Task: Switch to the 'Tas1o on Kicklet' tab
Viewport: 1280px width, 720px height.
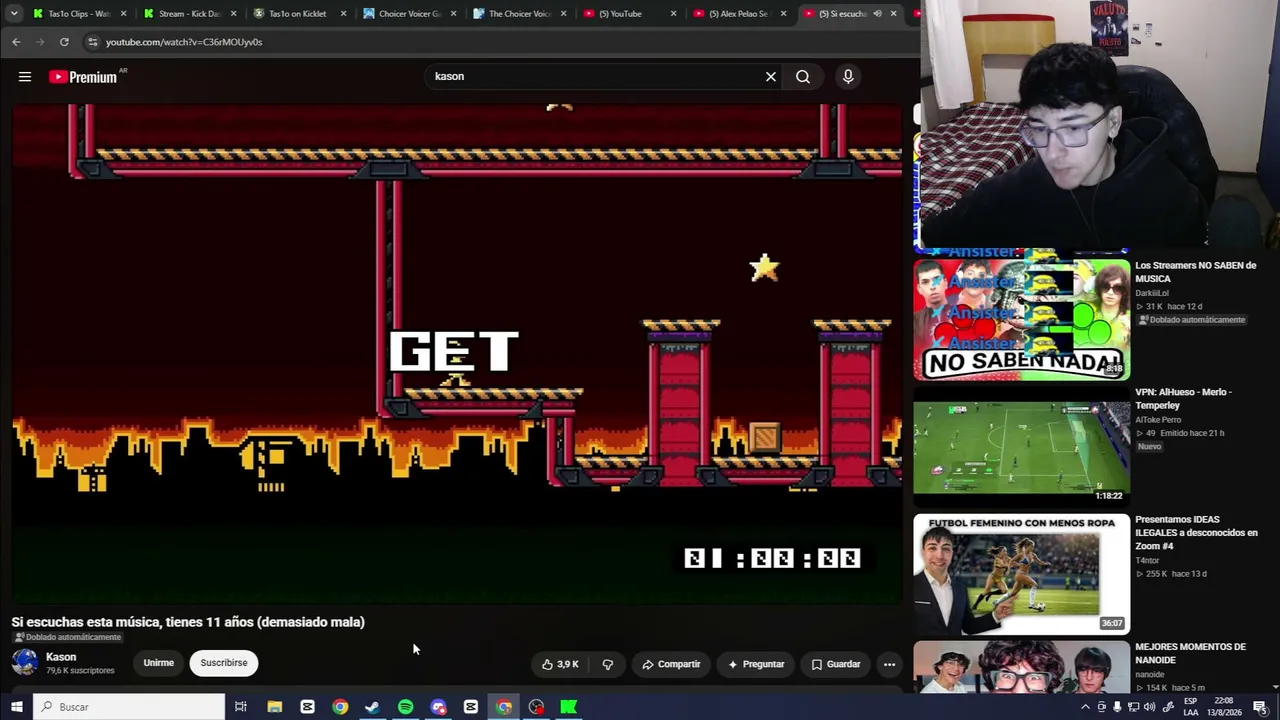Action: click(x=298, y=14)
